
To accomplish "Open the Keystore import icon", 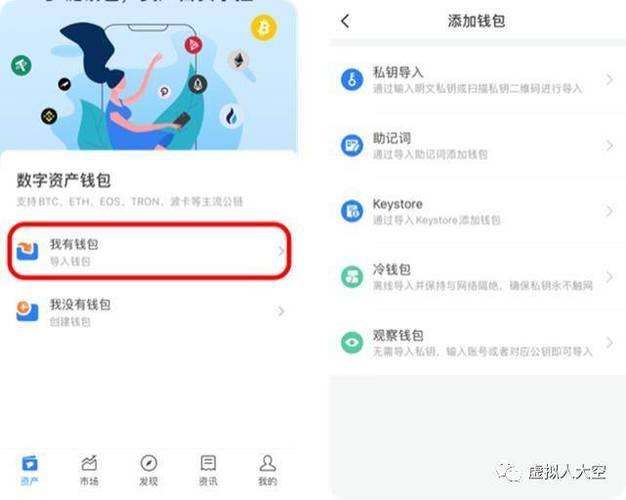I will pos(352,211).
